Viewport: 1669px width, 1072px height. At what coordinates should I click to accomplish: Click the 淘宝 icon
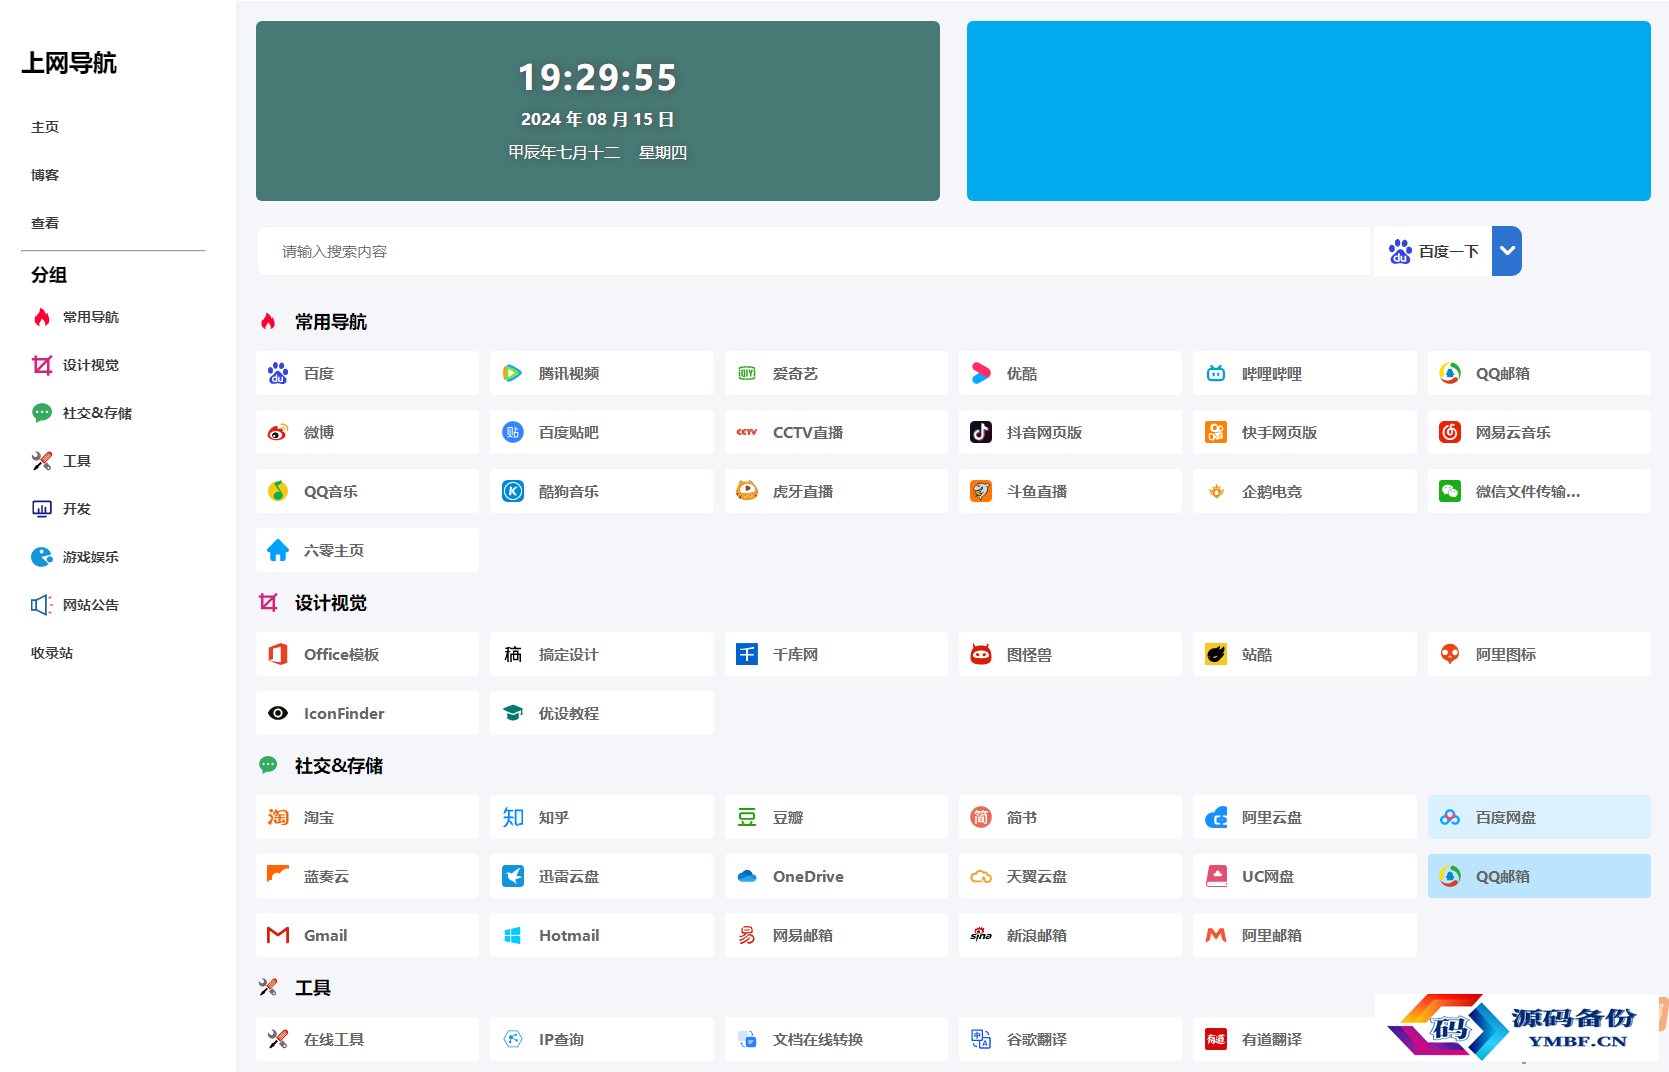(x=278, y=817)
